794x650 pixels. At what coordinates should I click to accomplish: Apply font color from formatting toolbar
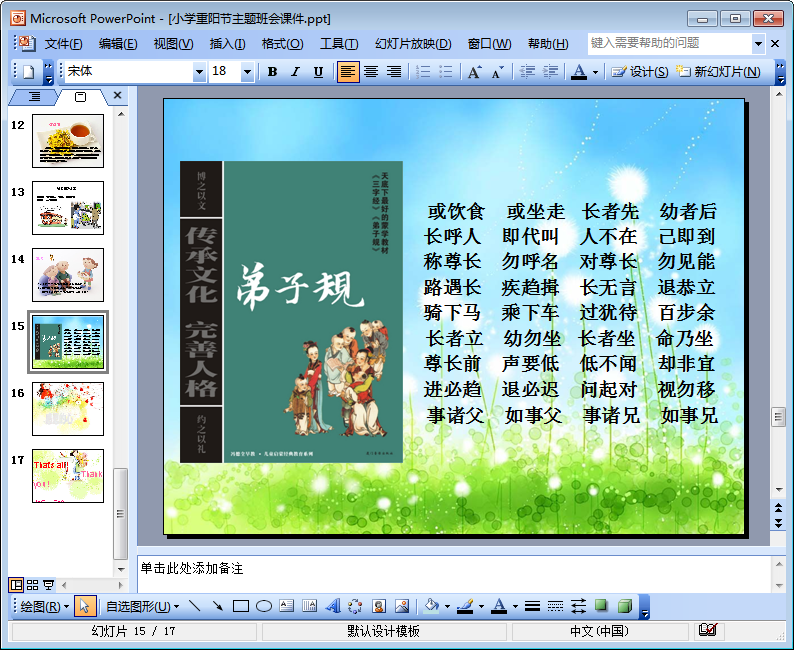(579, 72)
